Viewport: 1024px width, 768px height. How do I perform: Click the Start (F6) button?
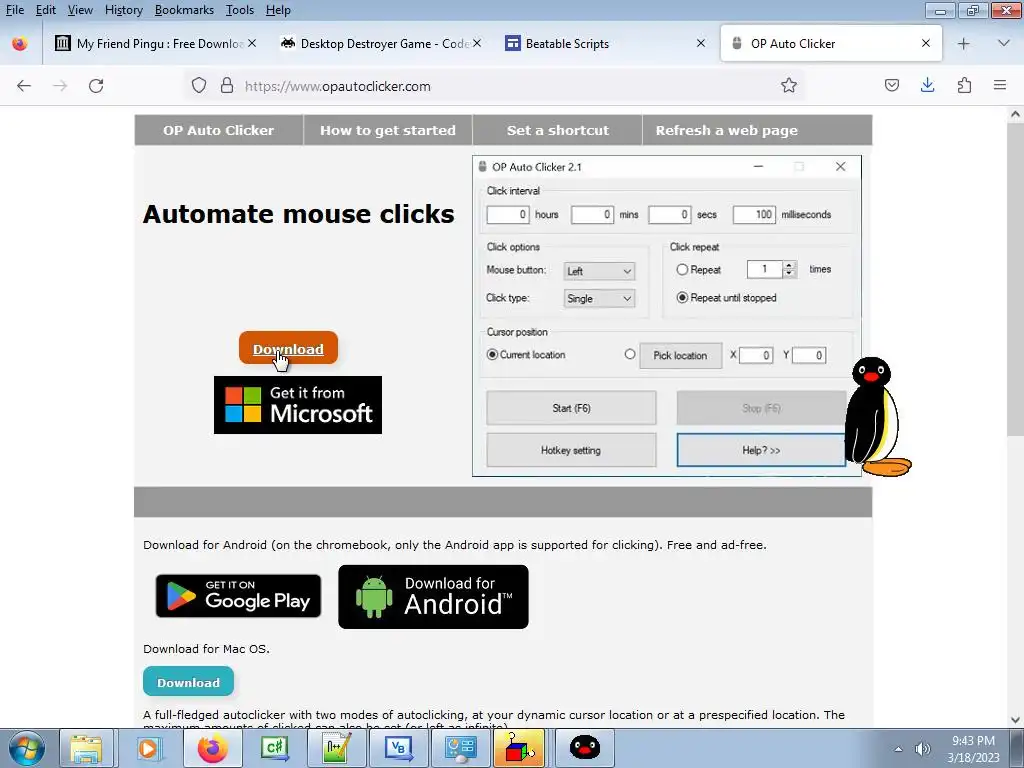[x=571, y=408]
